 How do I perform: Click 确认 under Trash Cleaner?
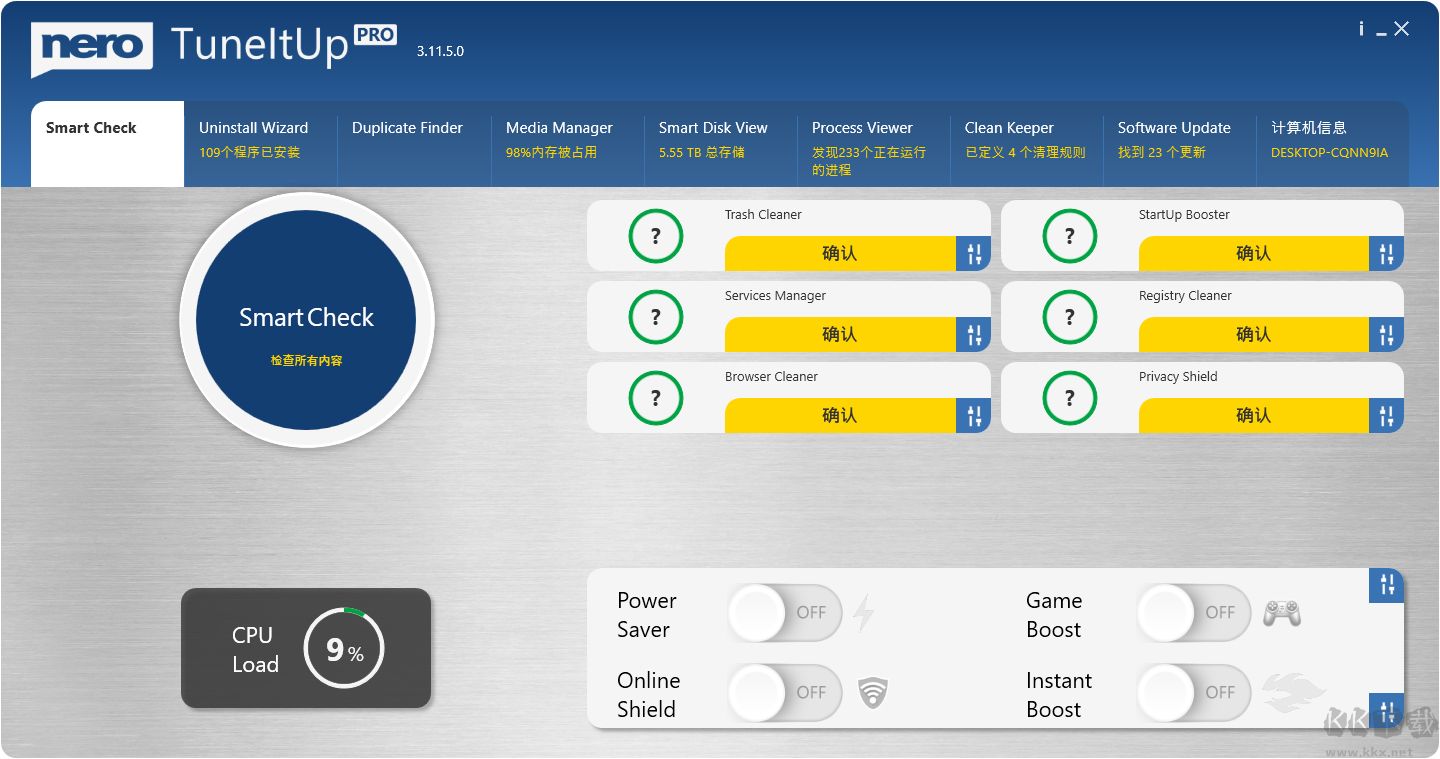click(x=840, y=254)
